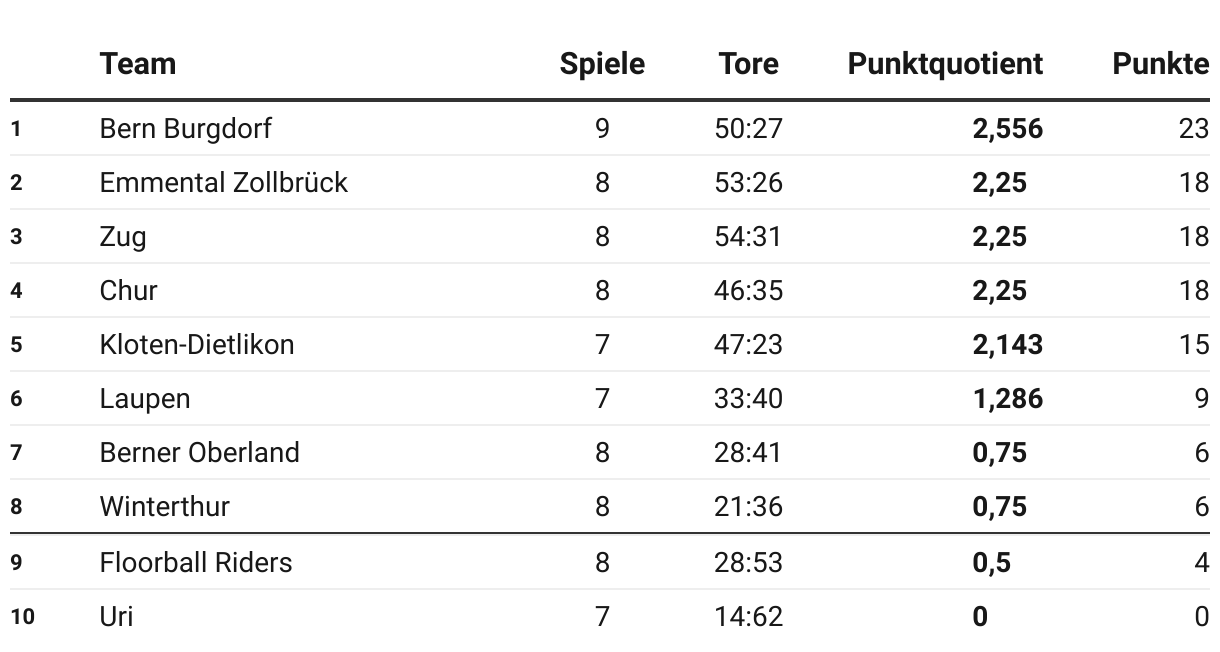Select the Bern Burgdorf team name
This screenshot has height=652, width=1220.
click(x=185, y=129)
